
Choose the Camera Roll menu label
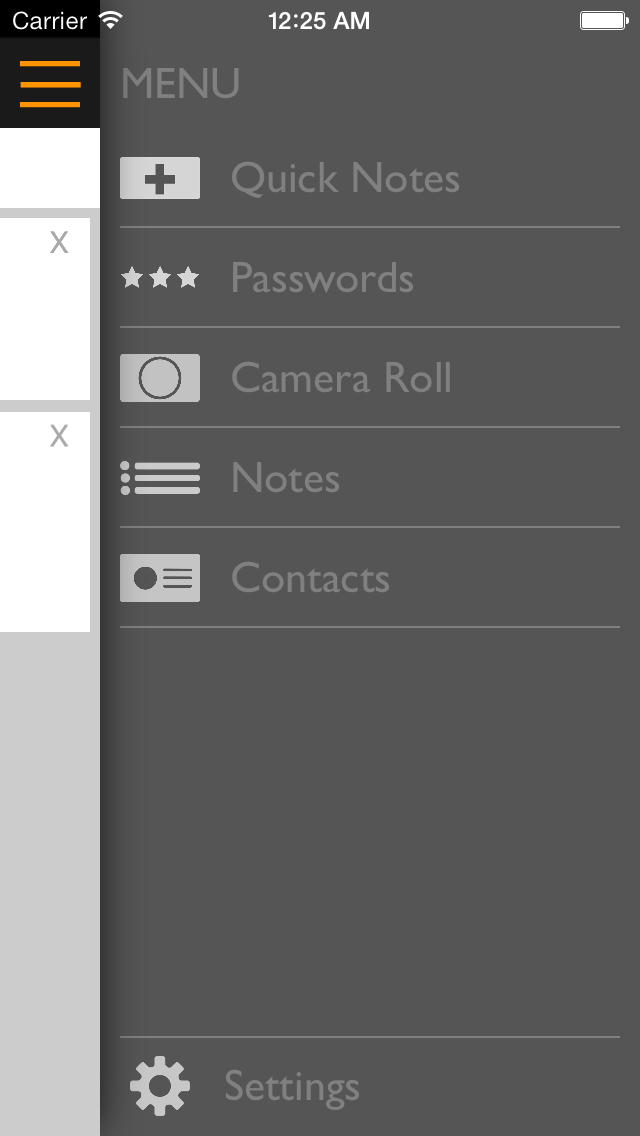341,378
